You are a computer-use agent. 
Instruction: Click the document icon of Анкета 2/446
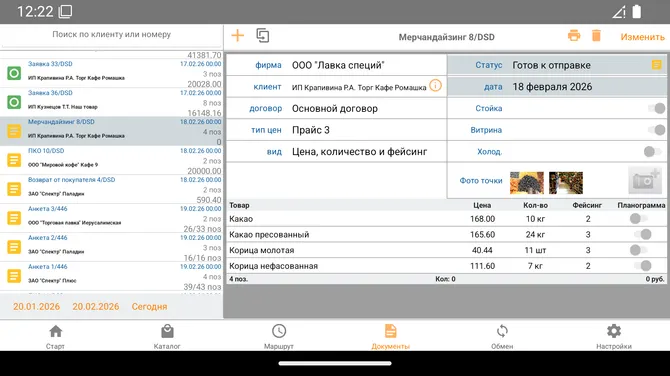[x=14, y=247]
